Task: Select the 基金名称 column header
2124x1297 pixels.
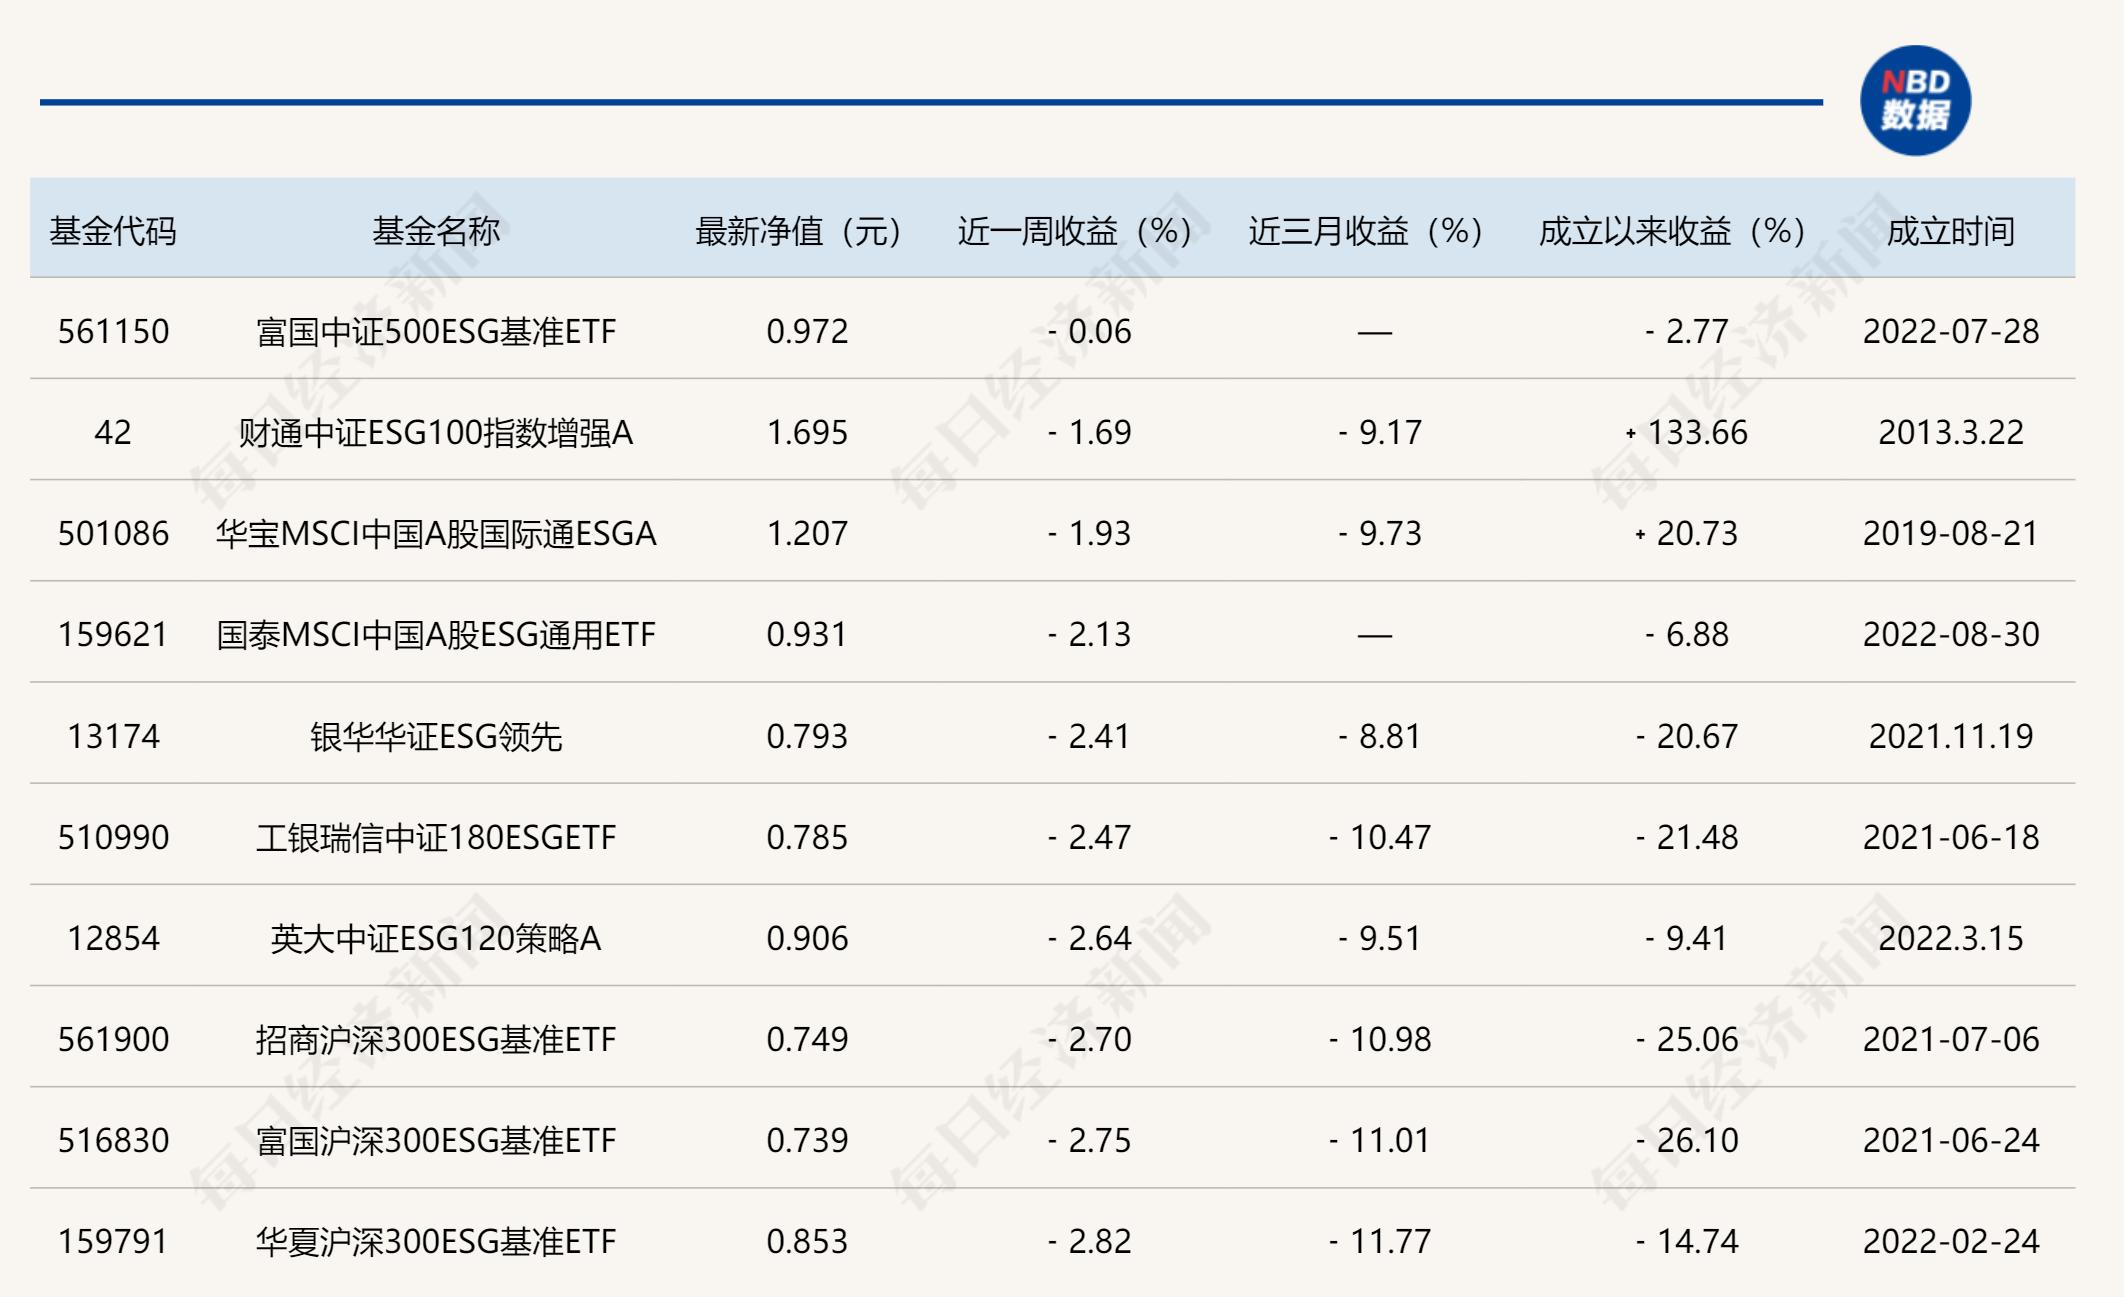Action: pos(436,231)
